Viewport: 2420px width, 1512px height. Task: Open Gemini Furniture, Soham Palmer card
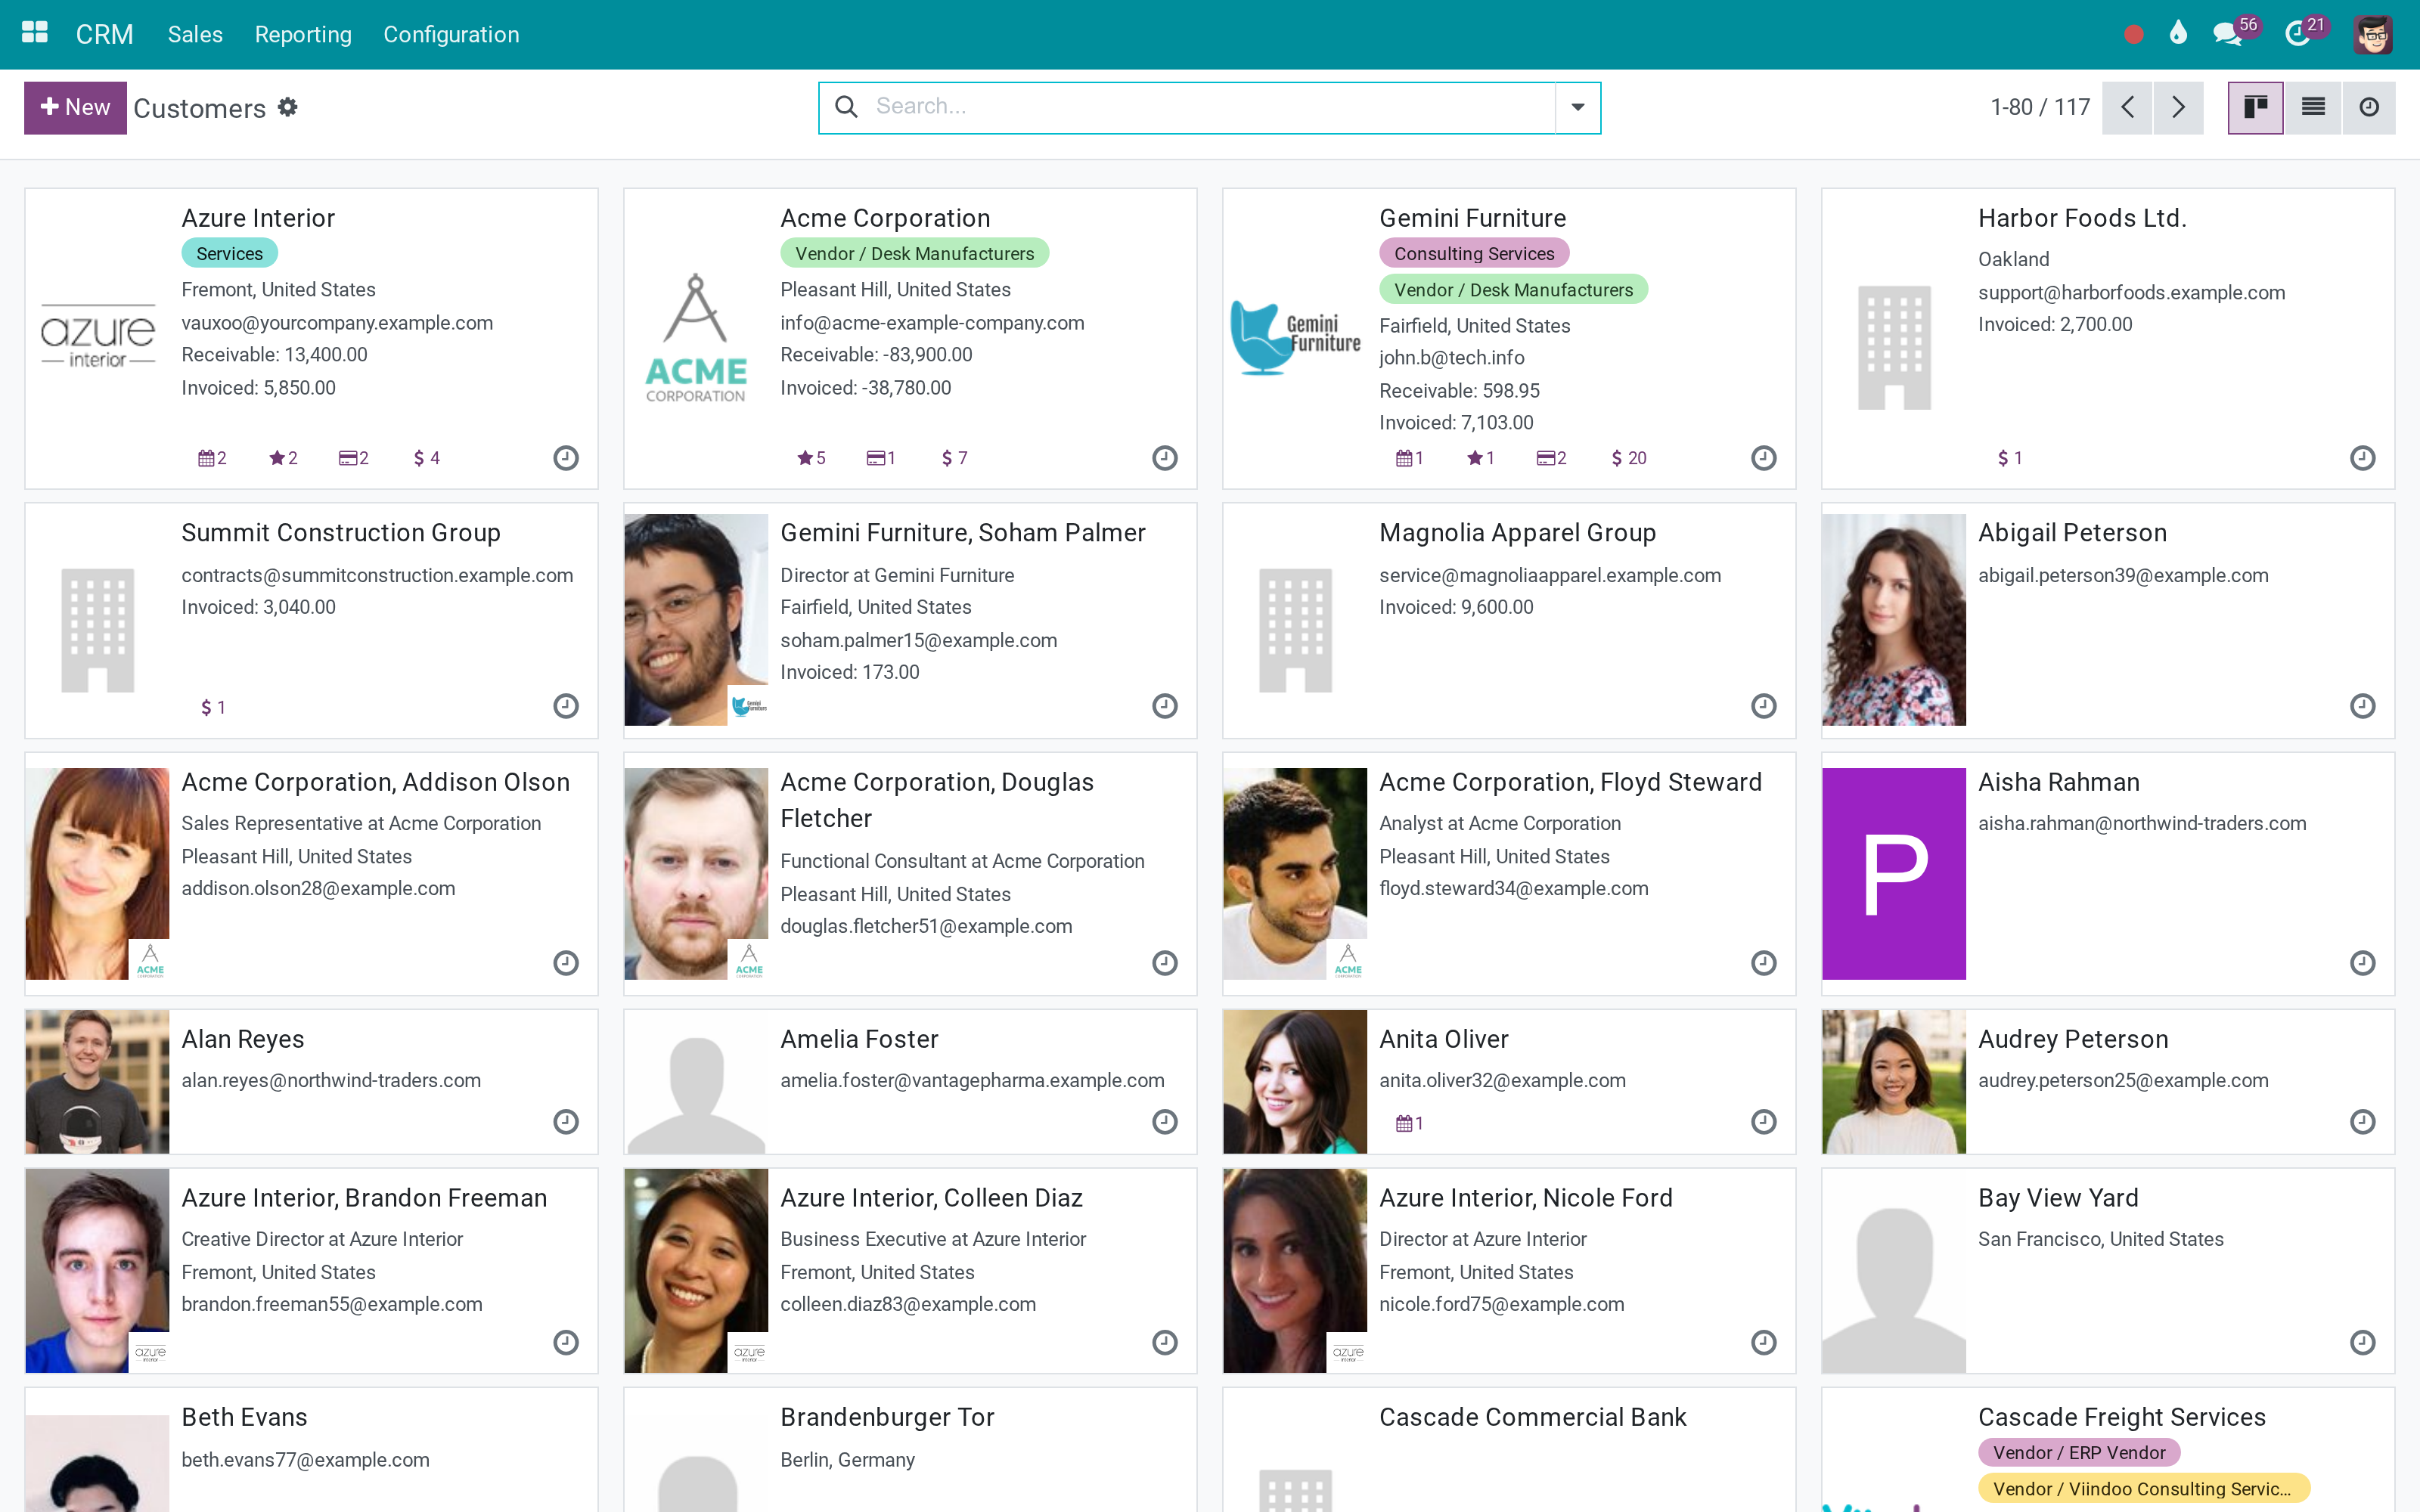click(x=910, y=620)
